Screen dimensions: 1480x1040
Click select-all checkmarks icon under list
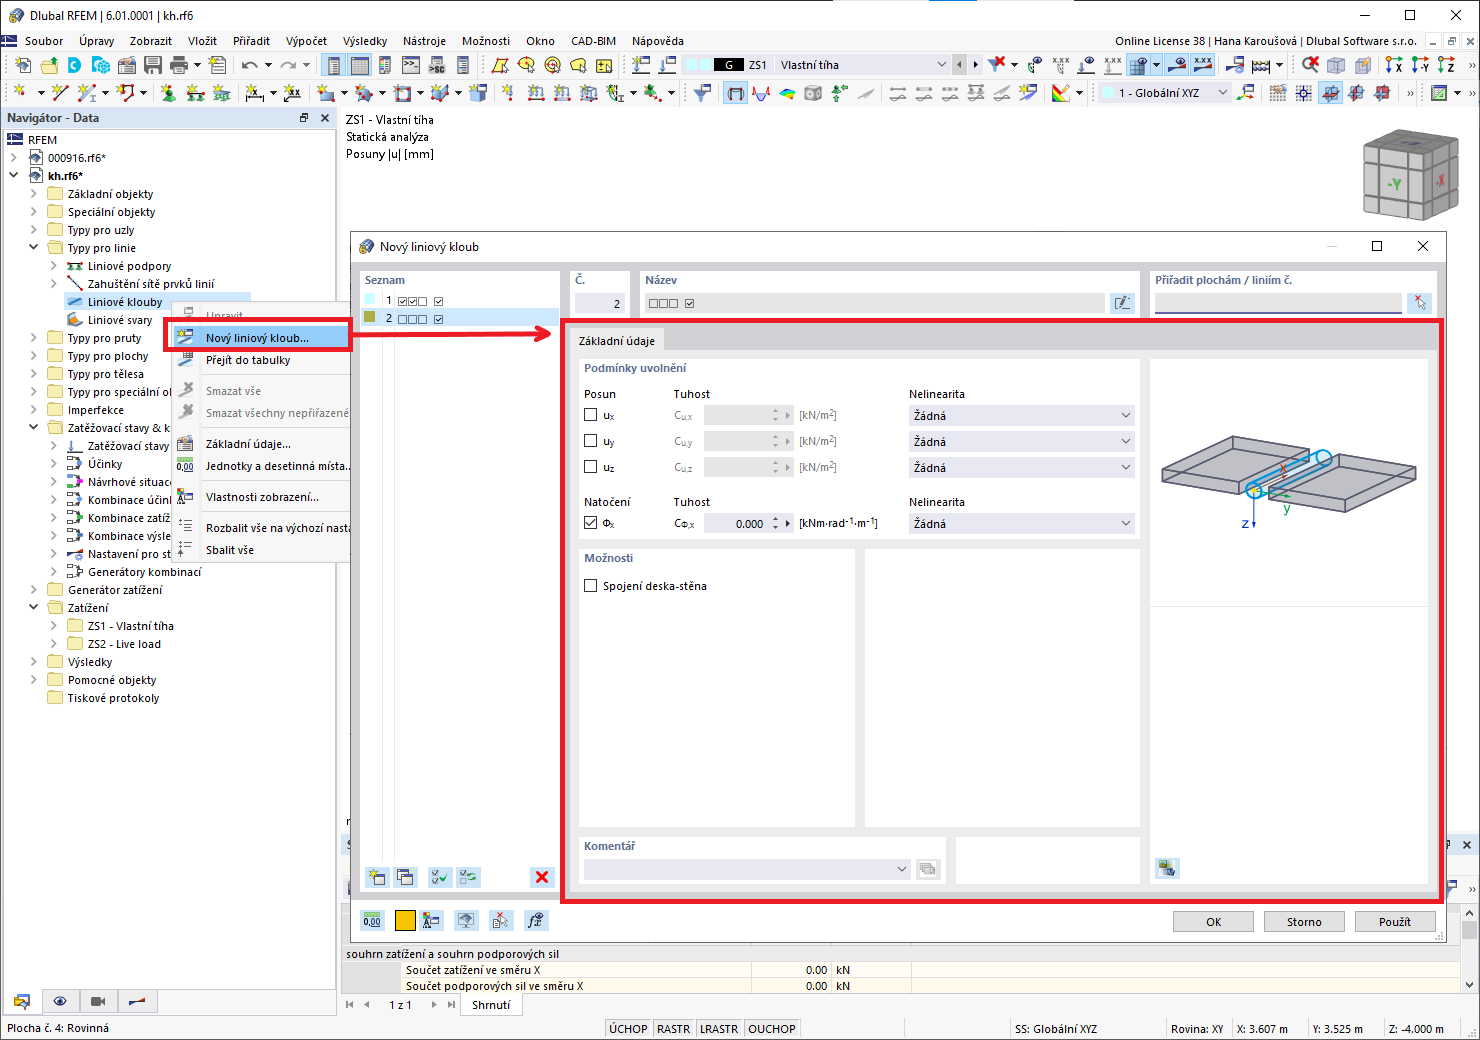tap(439, 877)
